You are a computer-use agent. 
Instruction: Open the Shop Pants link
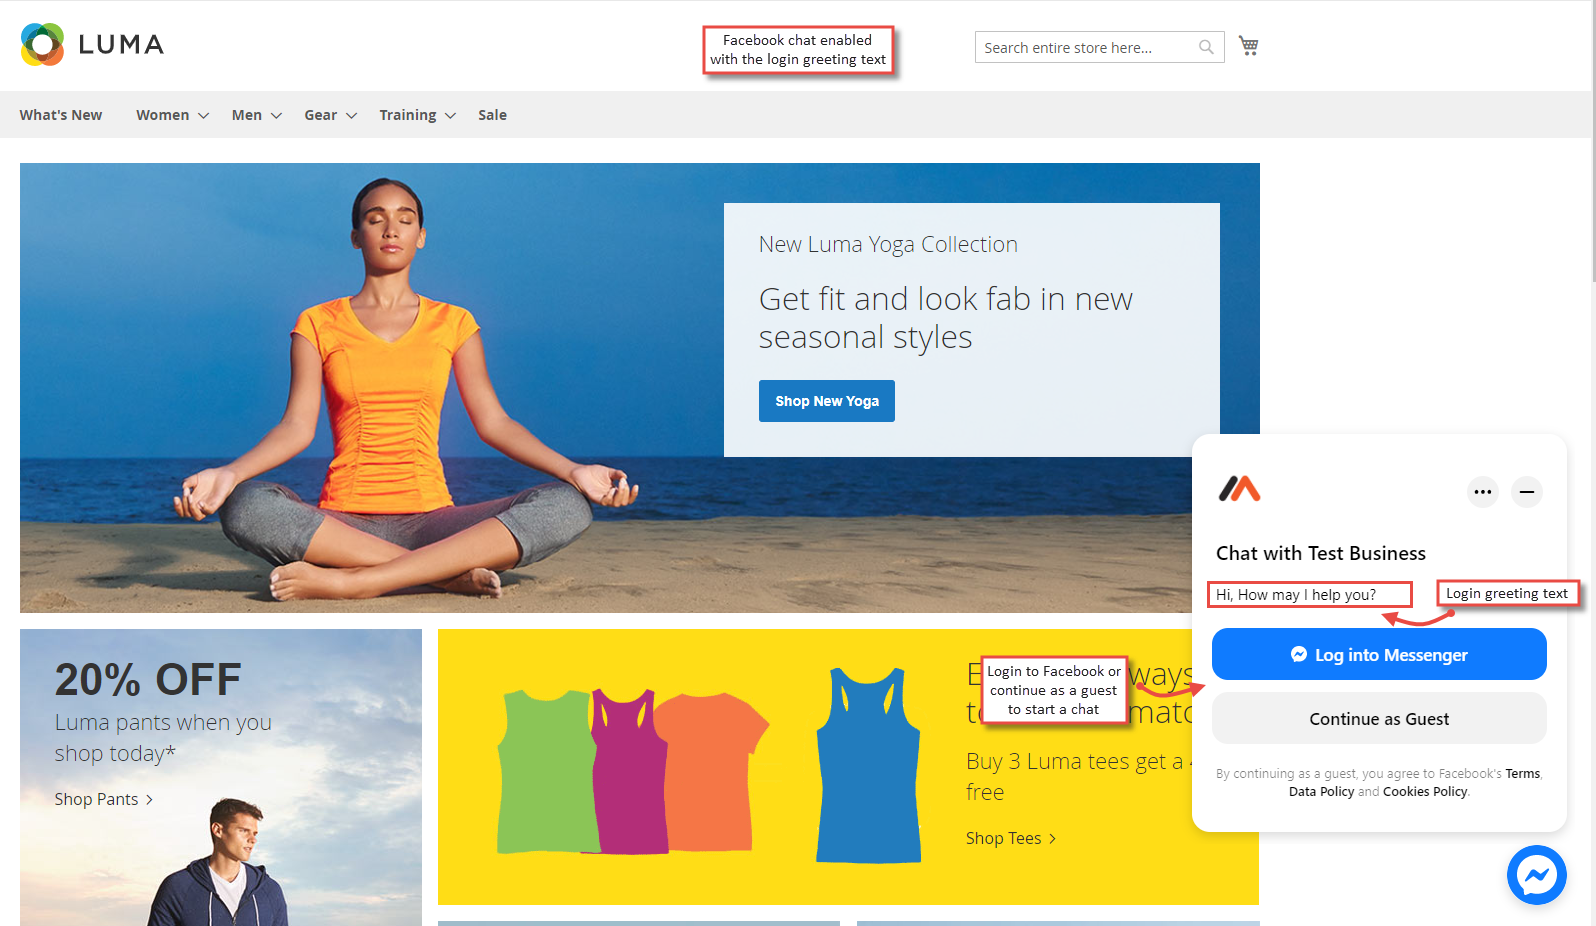[x=104, y=799]
